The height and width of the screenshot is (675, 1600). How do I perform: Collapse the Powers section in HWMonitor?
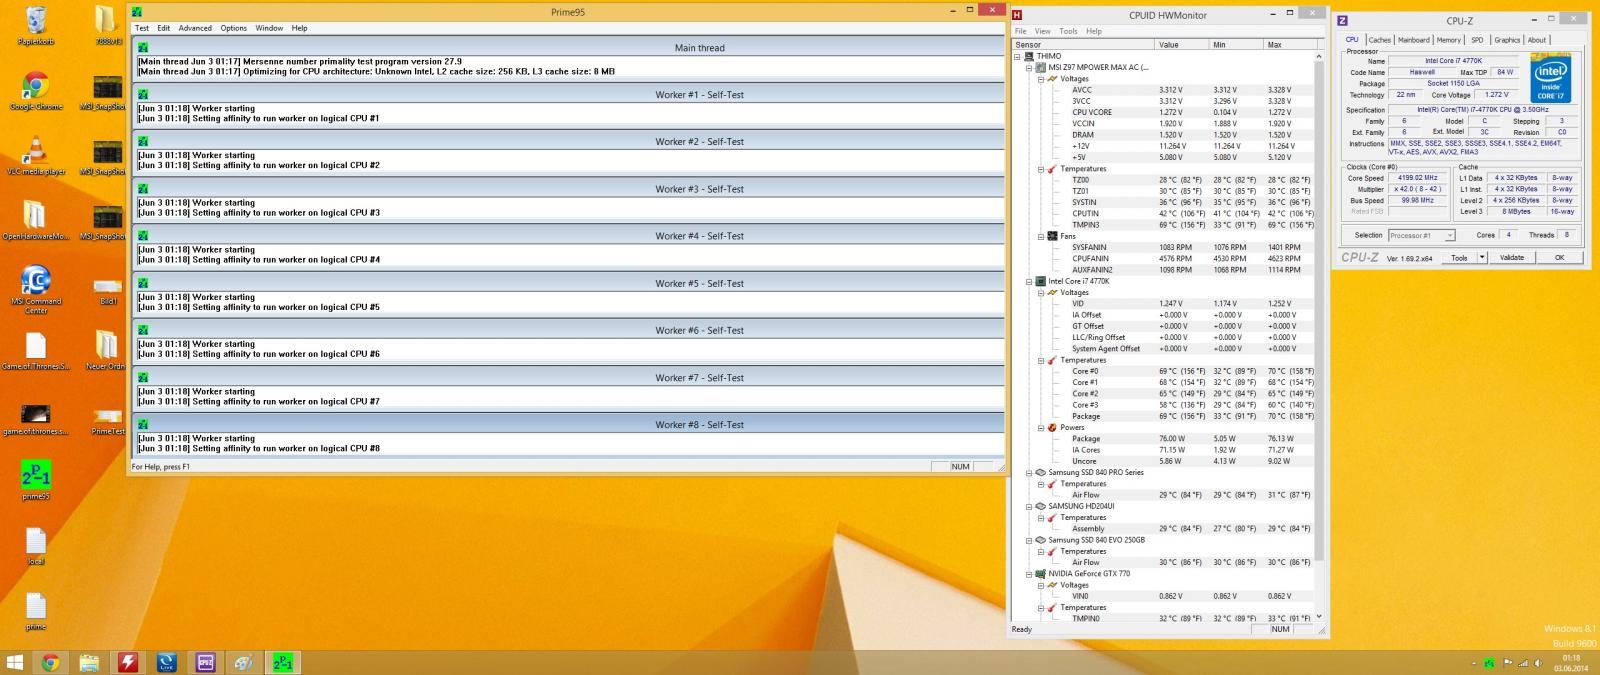(x=1040, y=427)
